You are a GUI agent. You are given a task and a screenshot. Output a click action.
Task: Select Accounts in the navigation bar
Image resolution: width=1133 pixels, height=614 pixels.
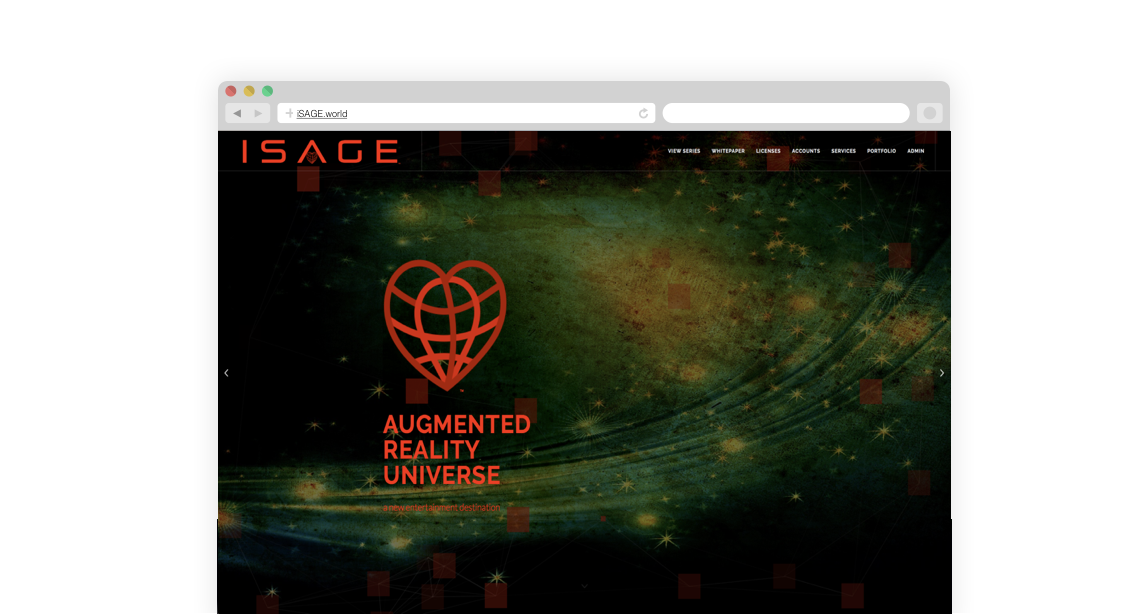tap(805, 151)
